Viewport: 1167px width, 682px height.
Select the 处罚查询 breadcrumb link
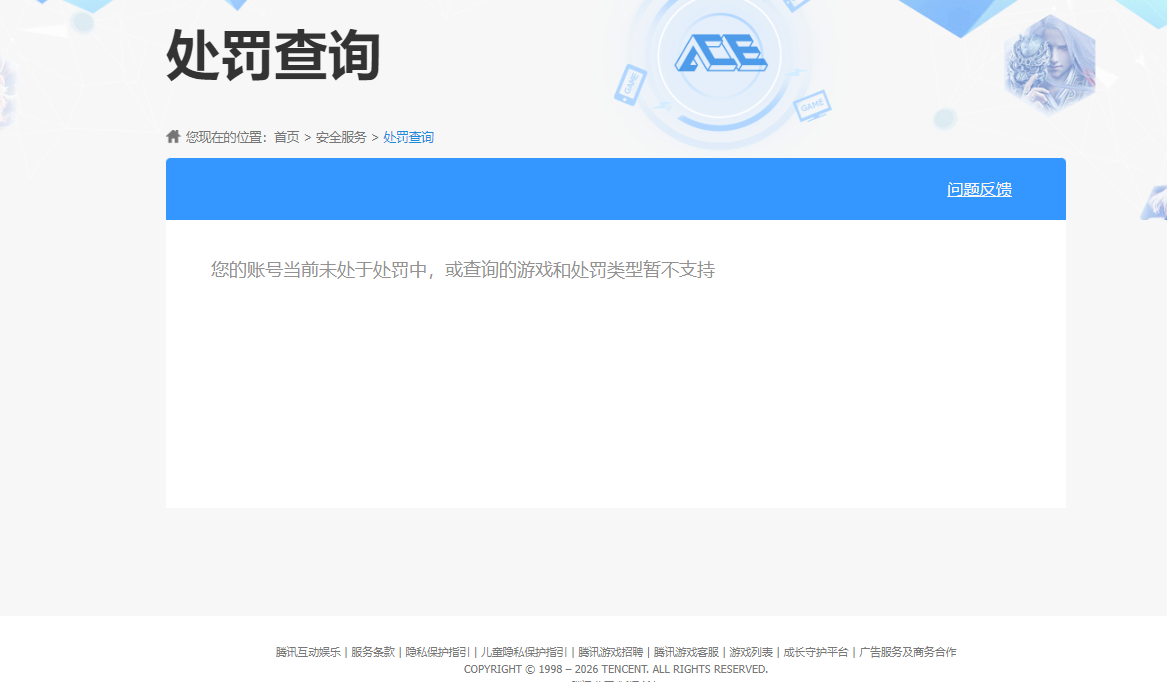(x=409, y=137)
